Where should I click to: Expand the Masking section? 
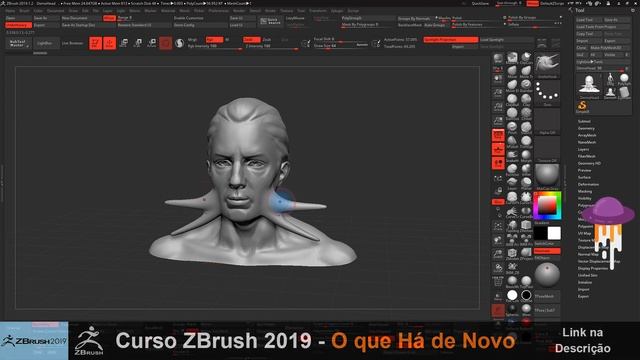584,191
